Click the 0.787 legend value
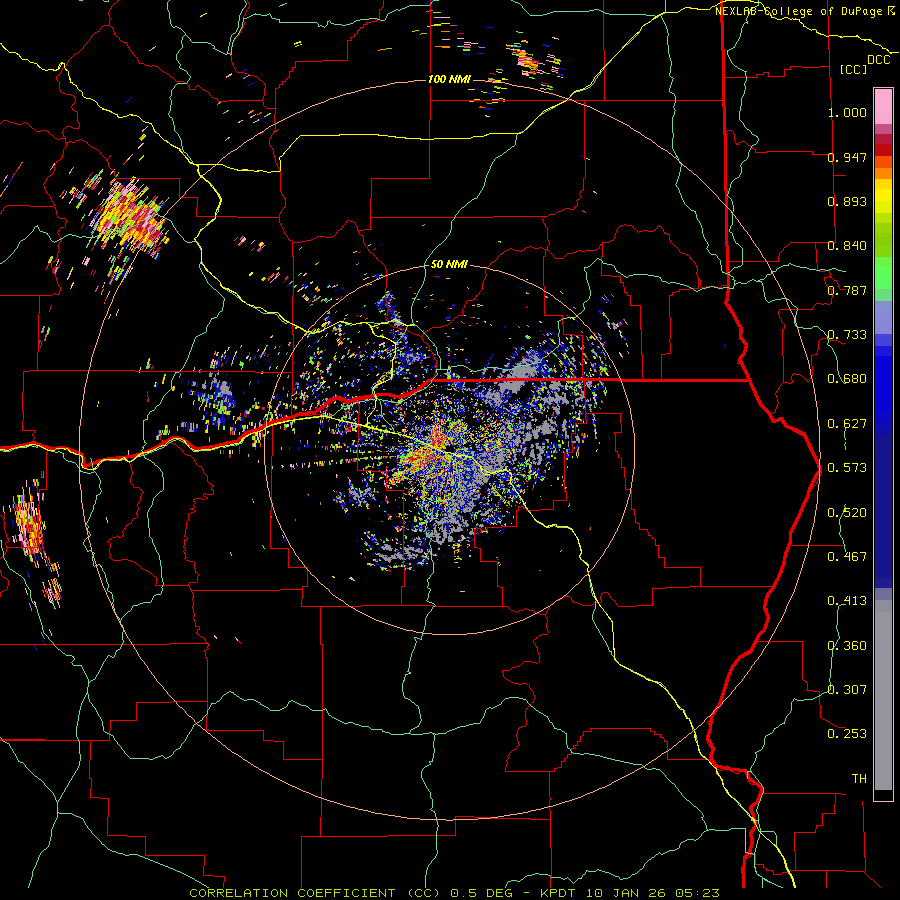Viewport: 900px width, 900px height. tap(847, 290)
